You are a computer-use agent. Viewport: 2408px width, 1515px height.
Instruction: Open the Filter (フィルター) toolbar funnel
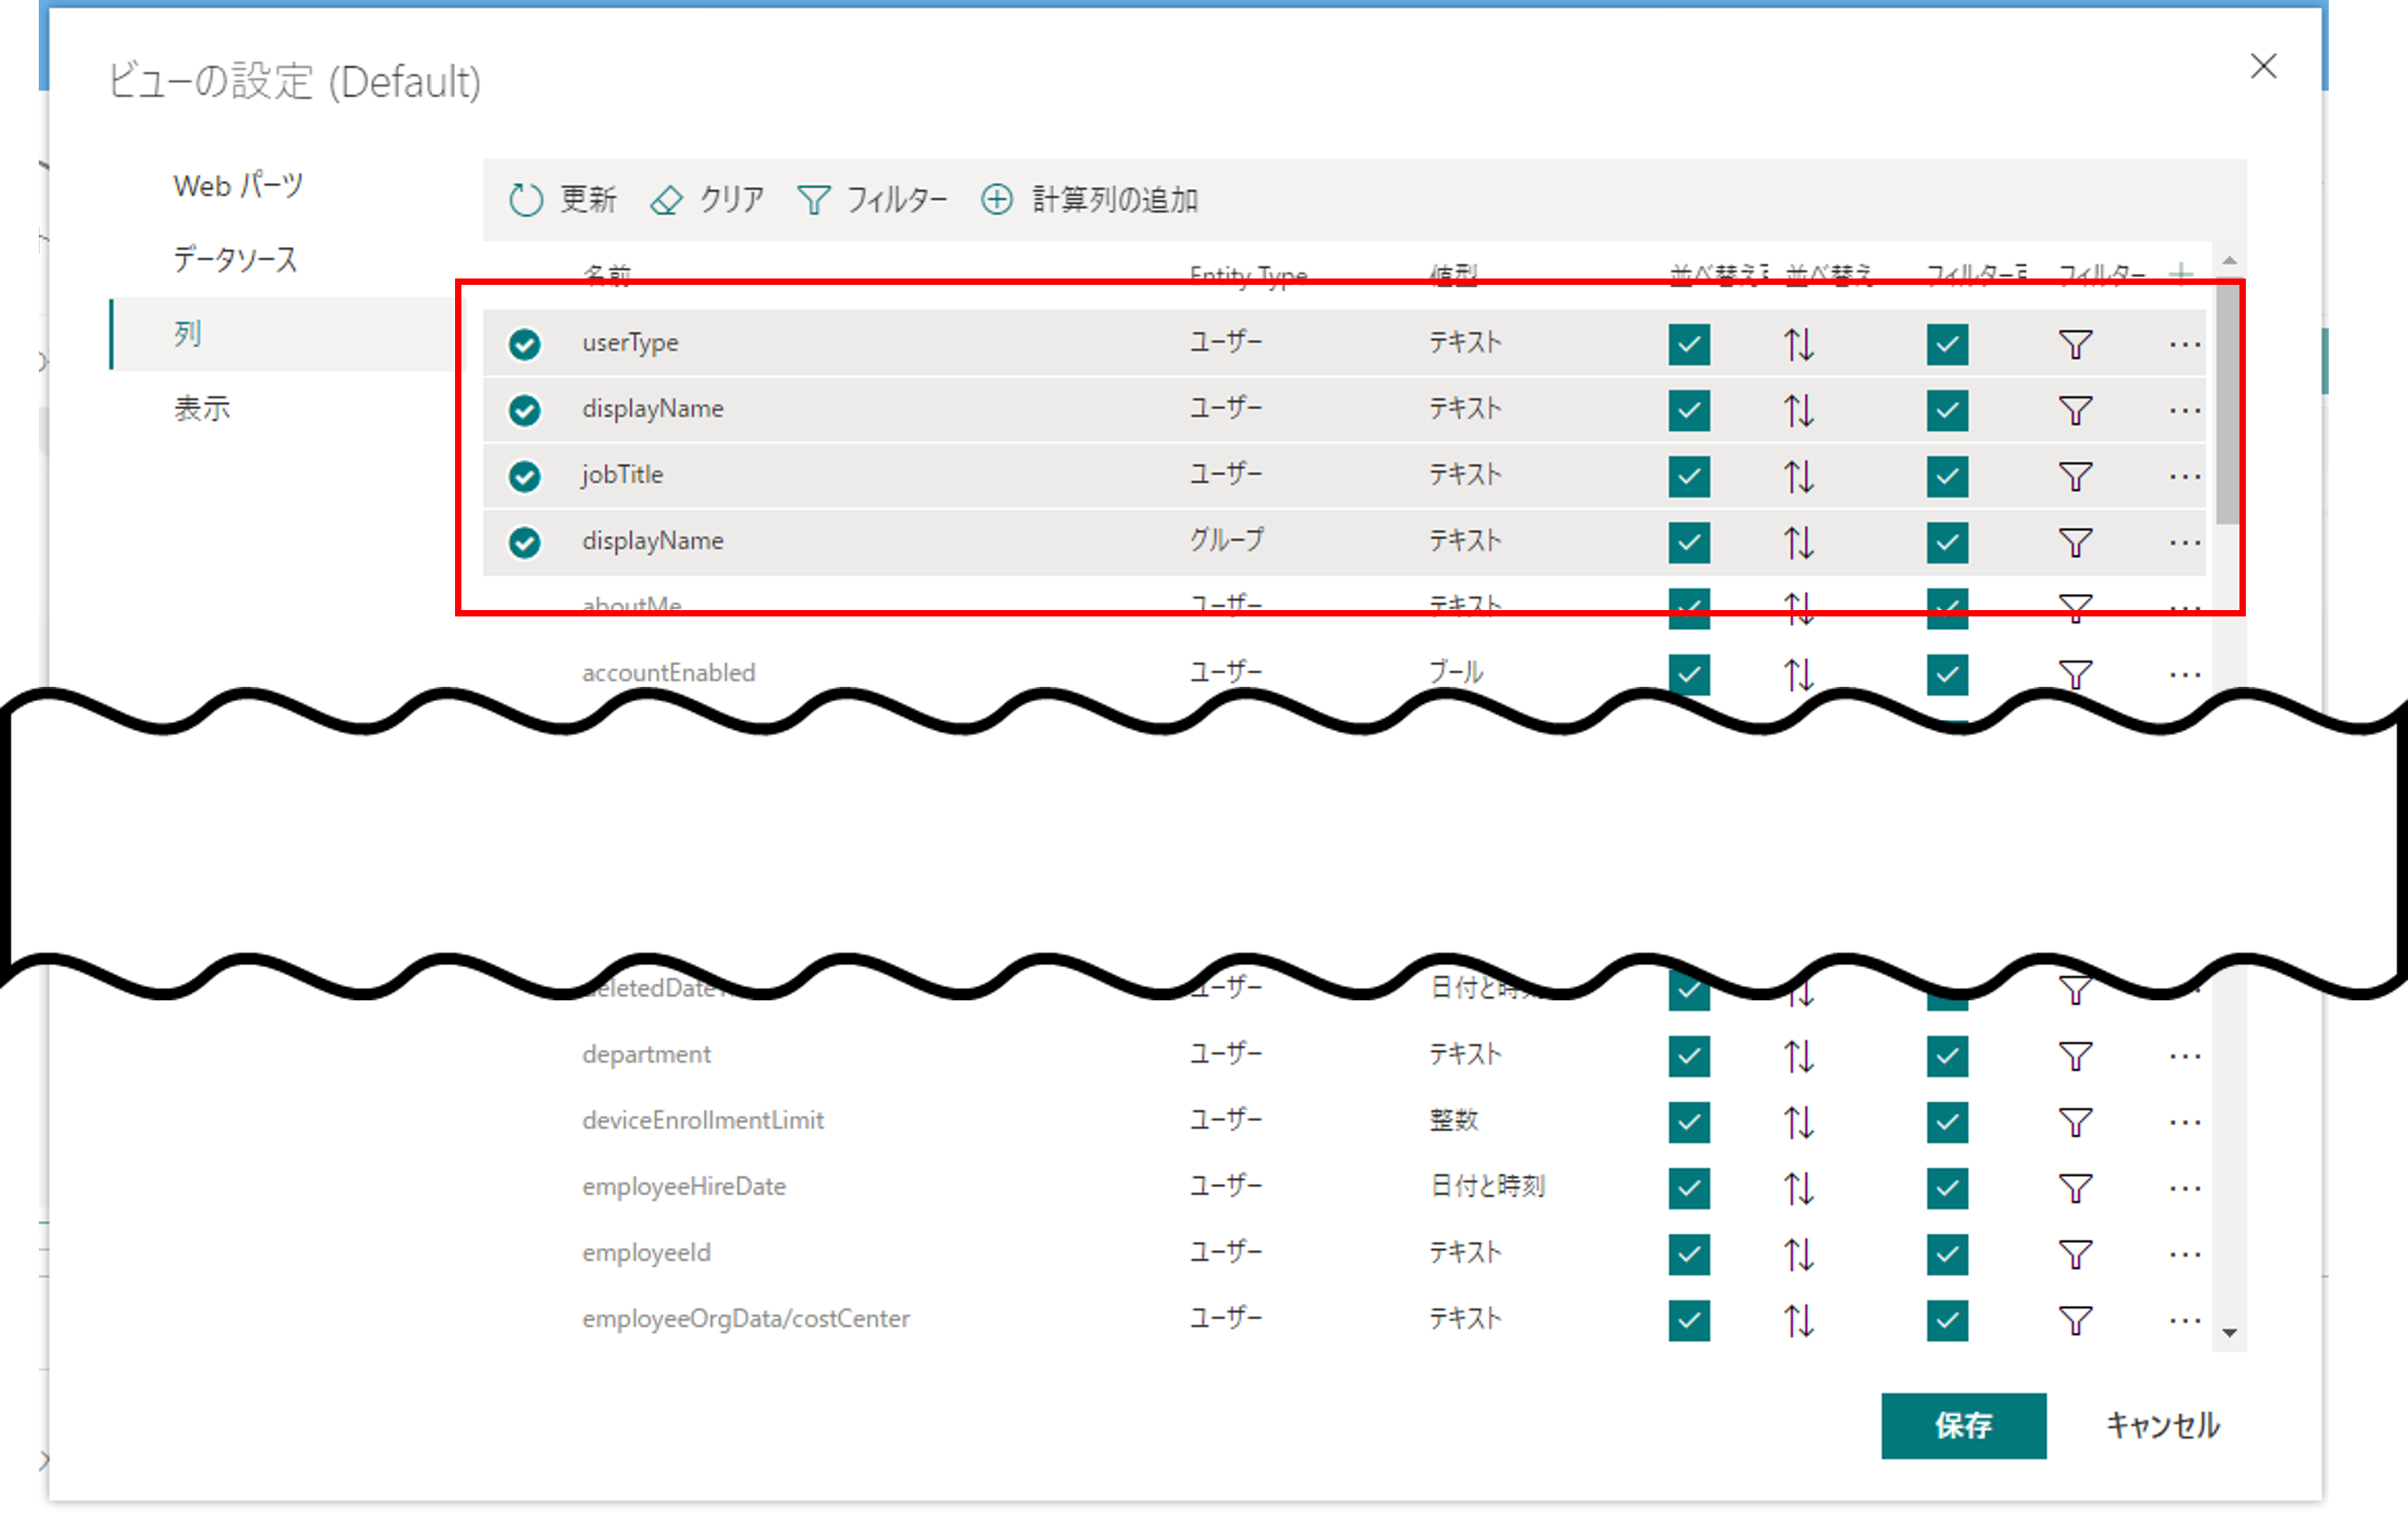pos(813,201)
